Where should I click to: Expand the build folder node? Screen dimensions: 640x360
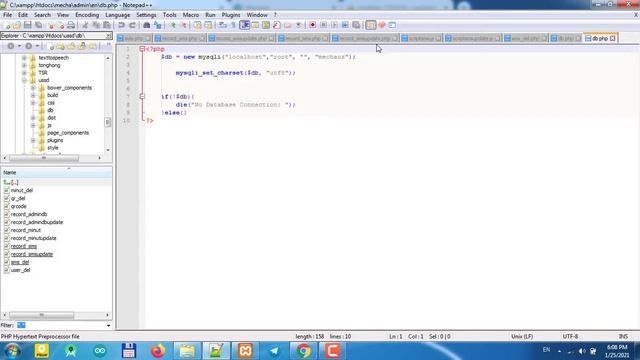pyautogui.click(x=33, y=95)
